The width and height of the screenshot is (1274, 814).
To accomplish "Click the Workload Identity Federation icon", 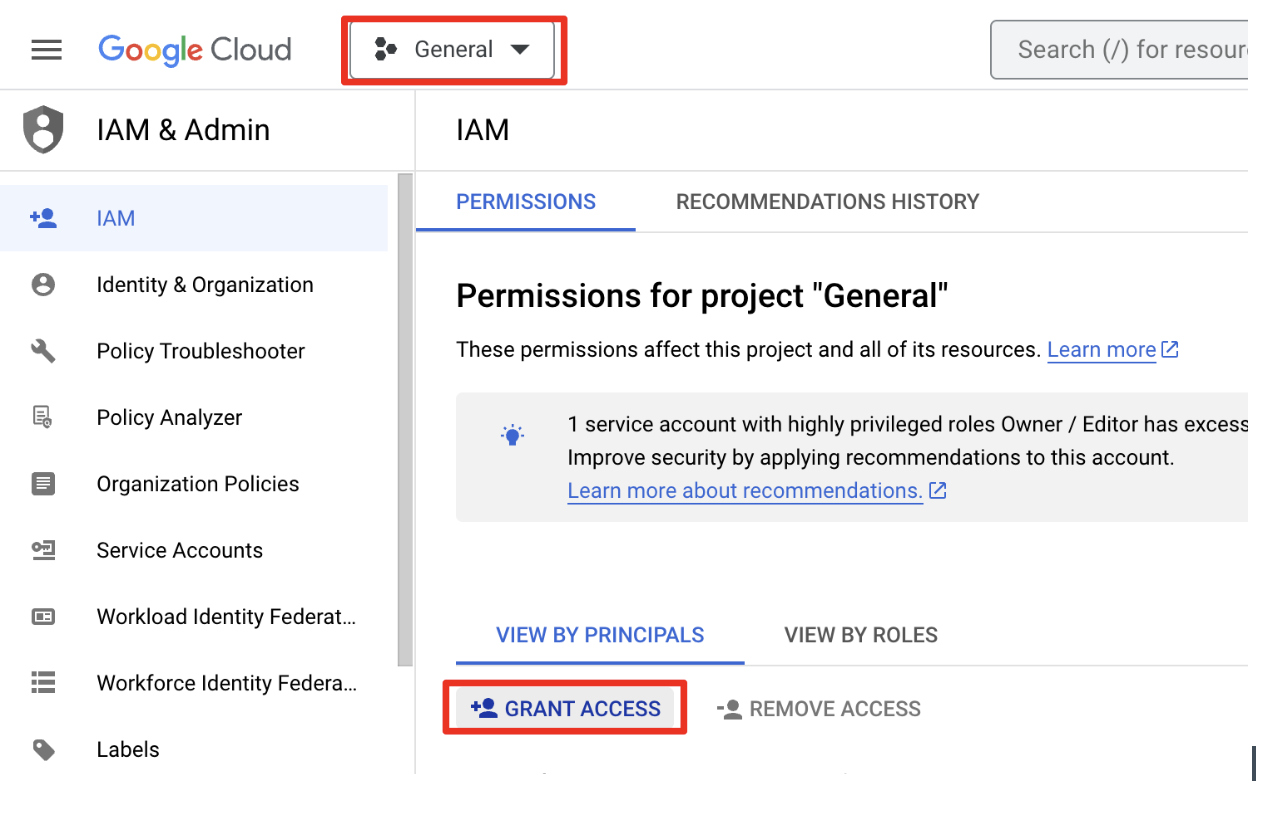I will 43,616.
